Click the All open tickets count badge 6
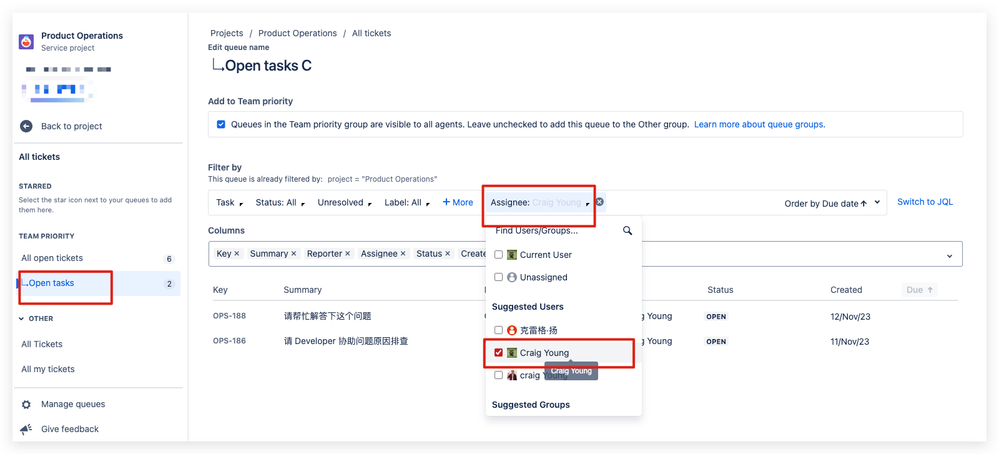The image size is (999, 454). point(169,259)
